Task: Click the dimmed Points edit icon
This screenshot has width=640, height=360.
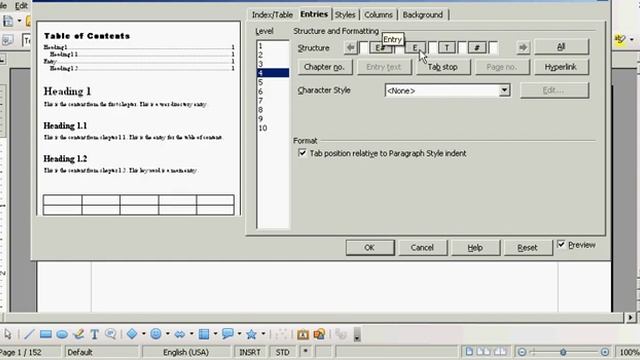Action: [281, 334]
